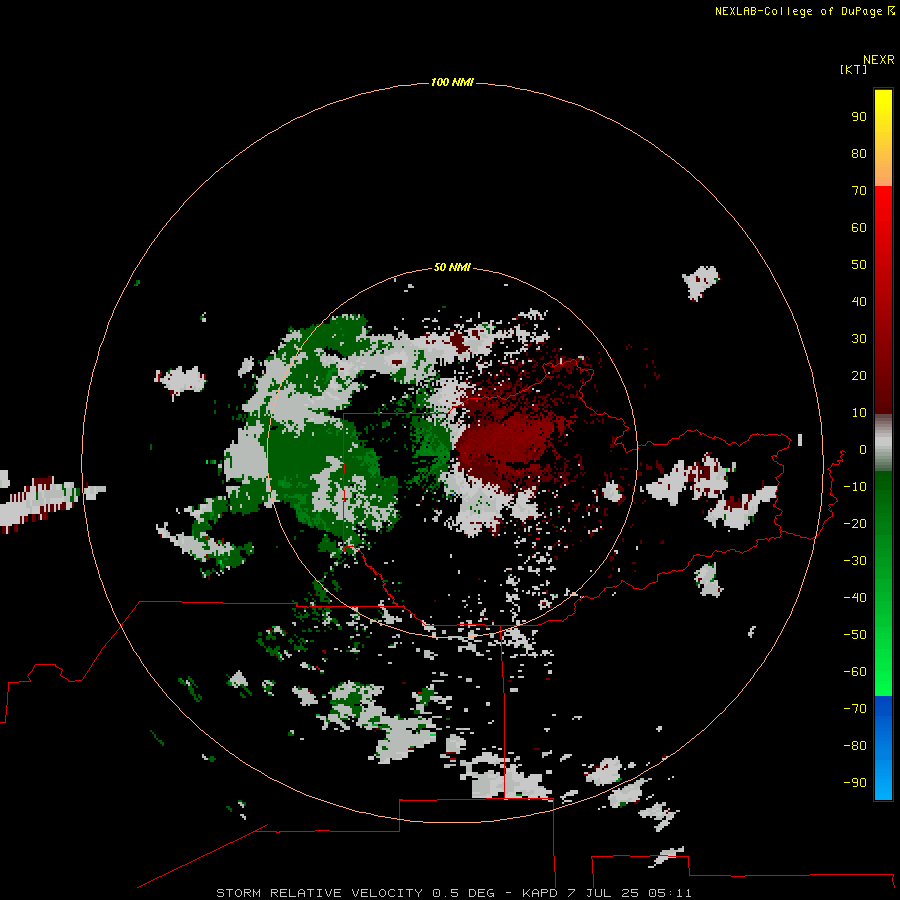Click the positive 60 knot scale value
This screenshot has width=900, height=900.
tap(859, 227)
